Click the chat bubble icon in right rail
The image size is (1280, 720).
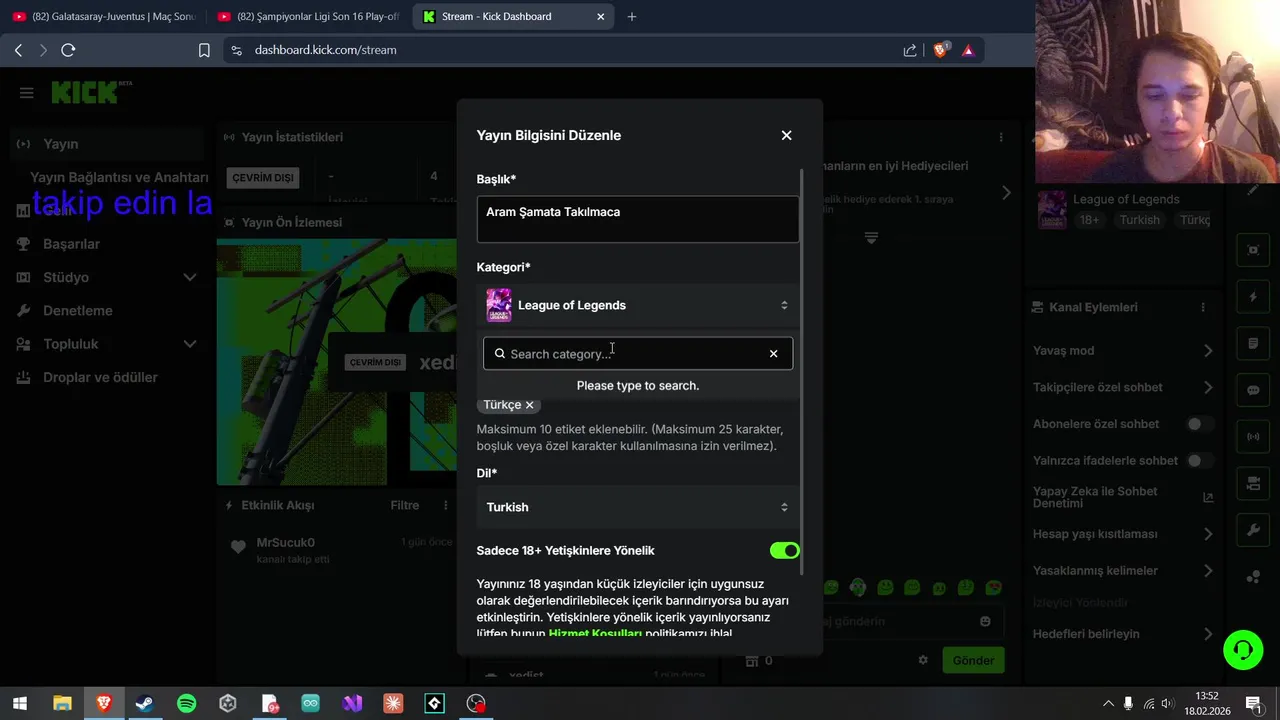point(1253,390)
